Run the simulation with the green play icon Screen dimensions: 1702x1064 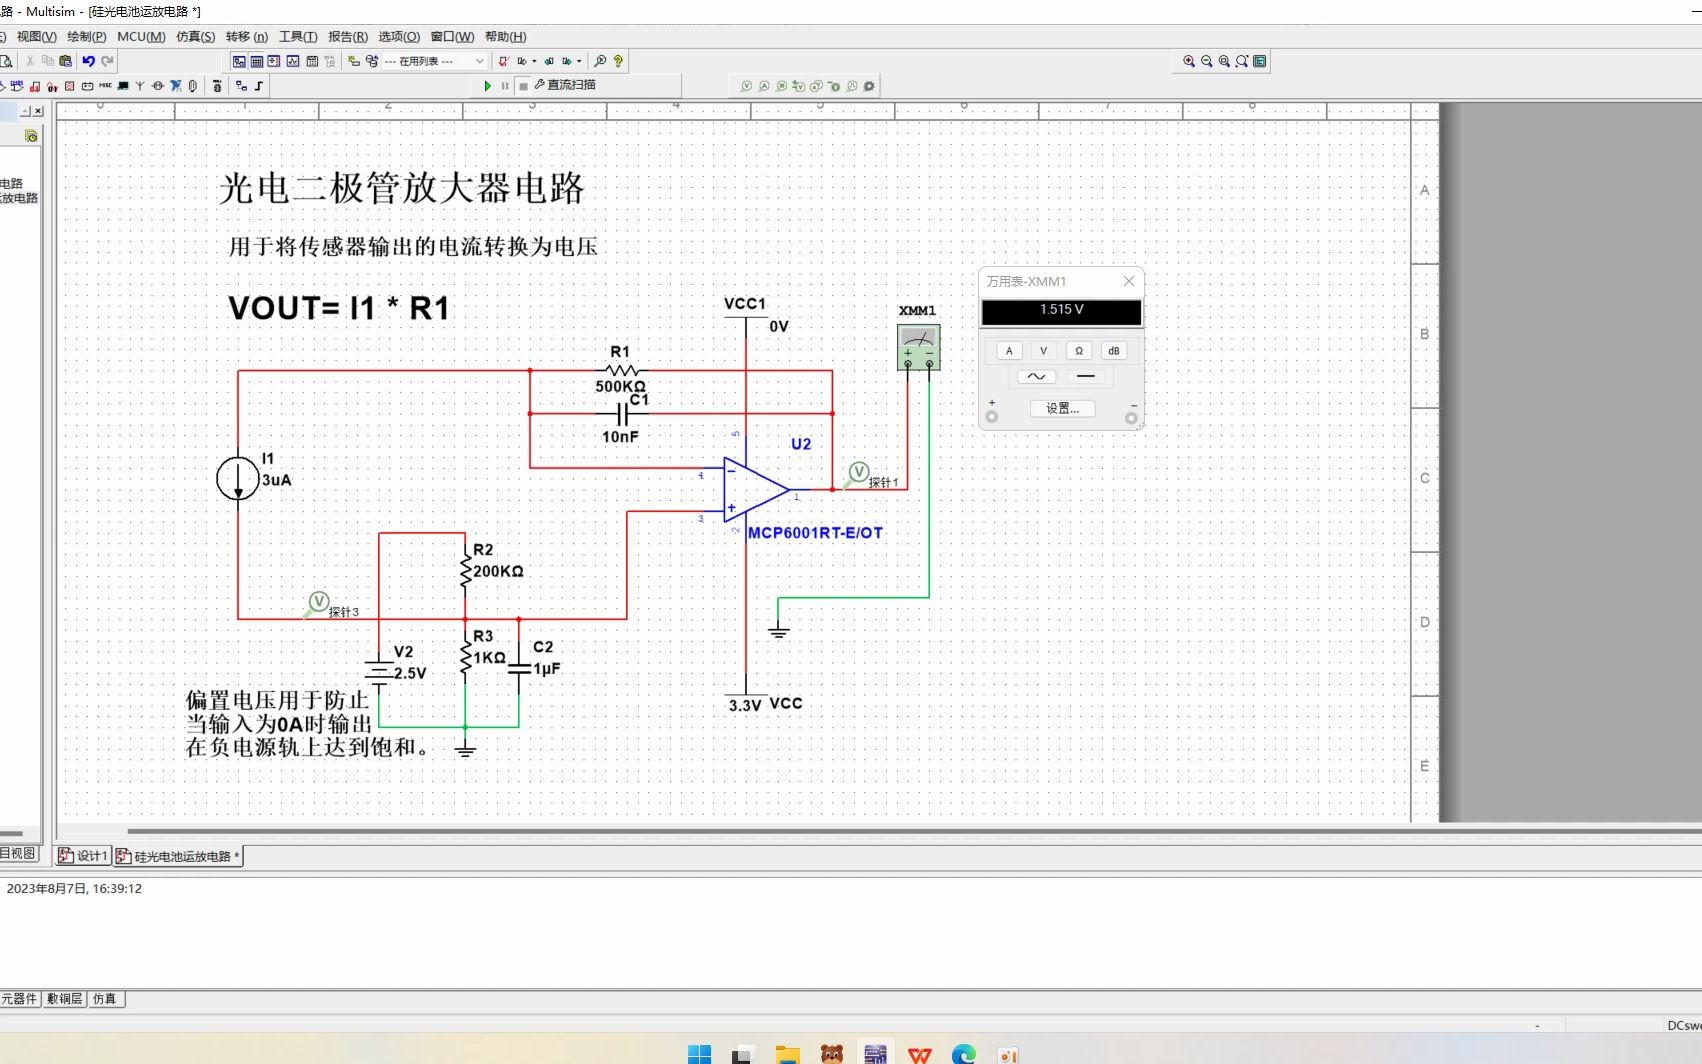click(x=489, y=86)
